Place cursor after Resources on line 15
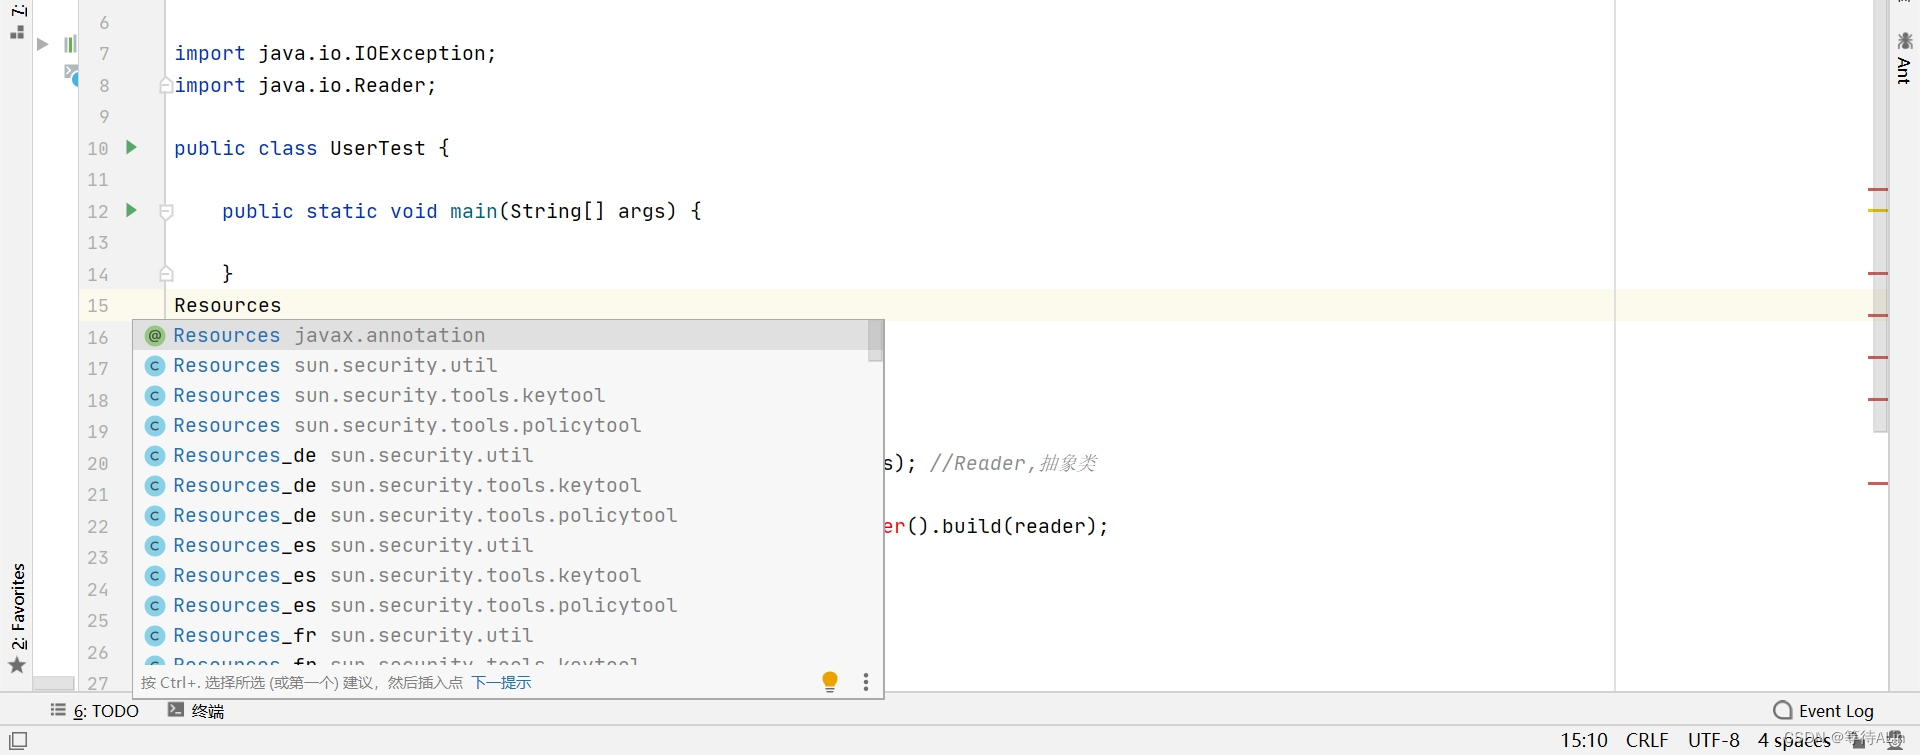 (282, 305)
